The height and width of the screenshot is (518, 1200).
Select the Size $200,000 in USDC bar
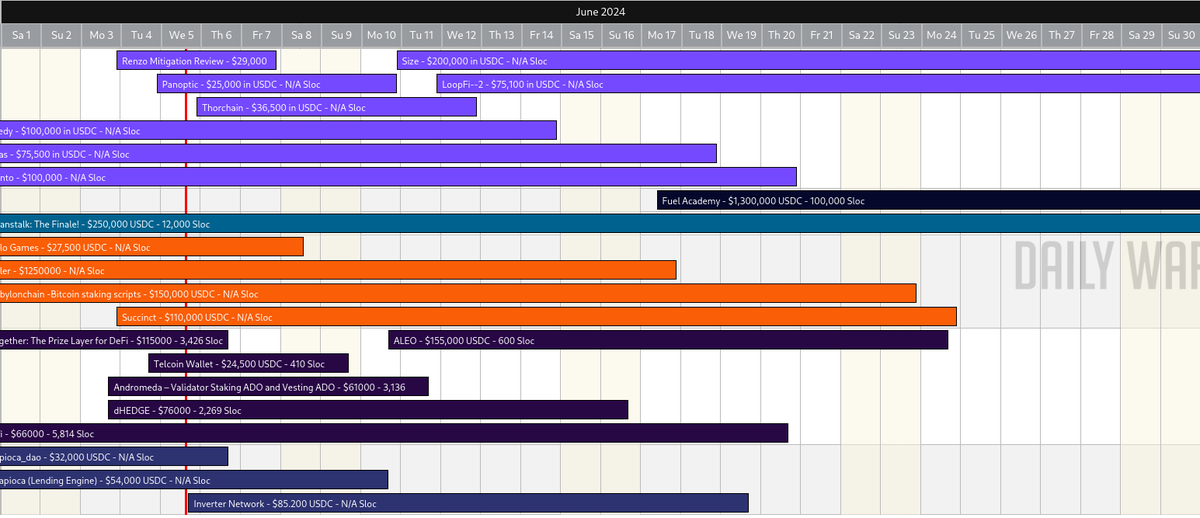point(798,61)
